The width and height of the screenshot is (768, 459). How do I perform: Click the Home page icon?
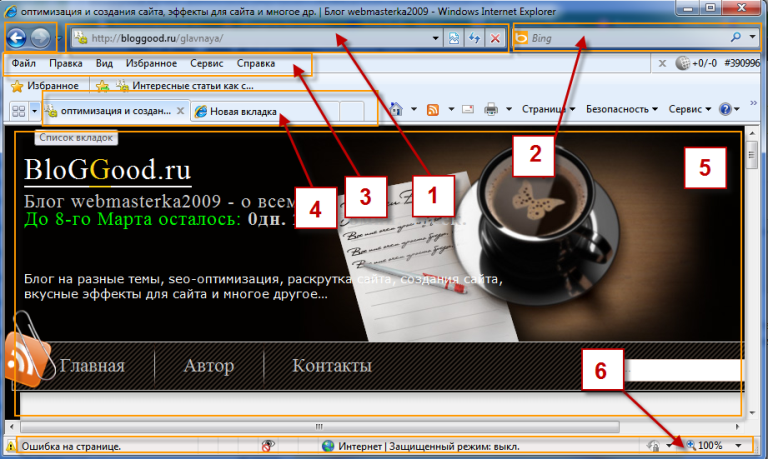[396, 109]
